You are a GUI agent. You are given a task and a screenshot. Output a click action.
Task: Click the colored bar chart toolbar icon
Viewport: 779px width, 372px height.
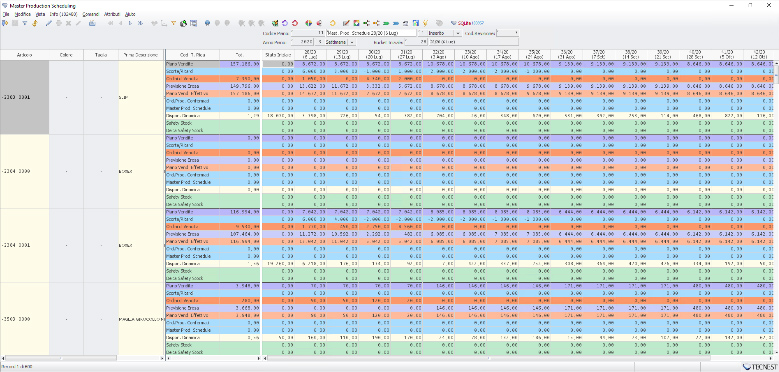click(416, 23)
